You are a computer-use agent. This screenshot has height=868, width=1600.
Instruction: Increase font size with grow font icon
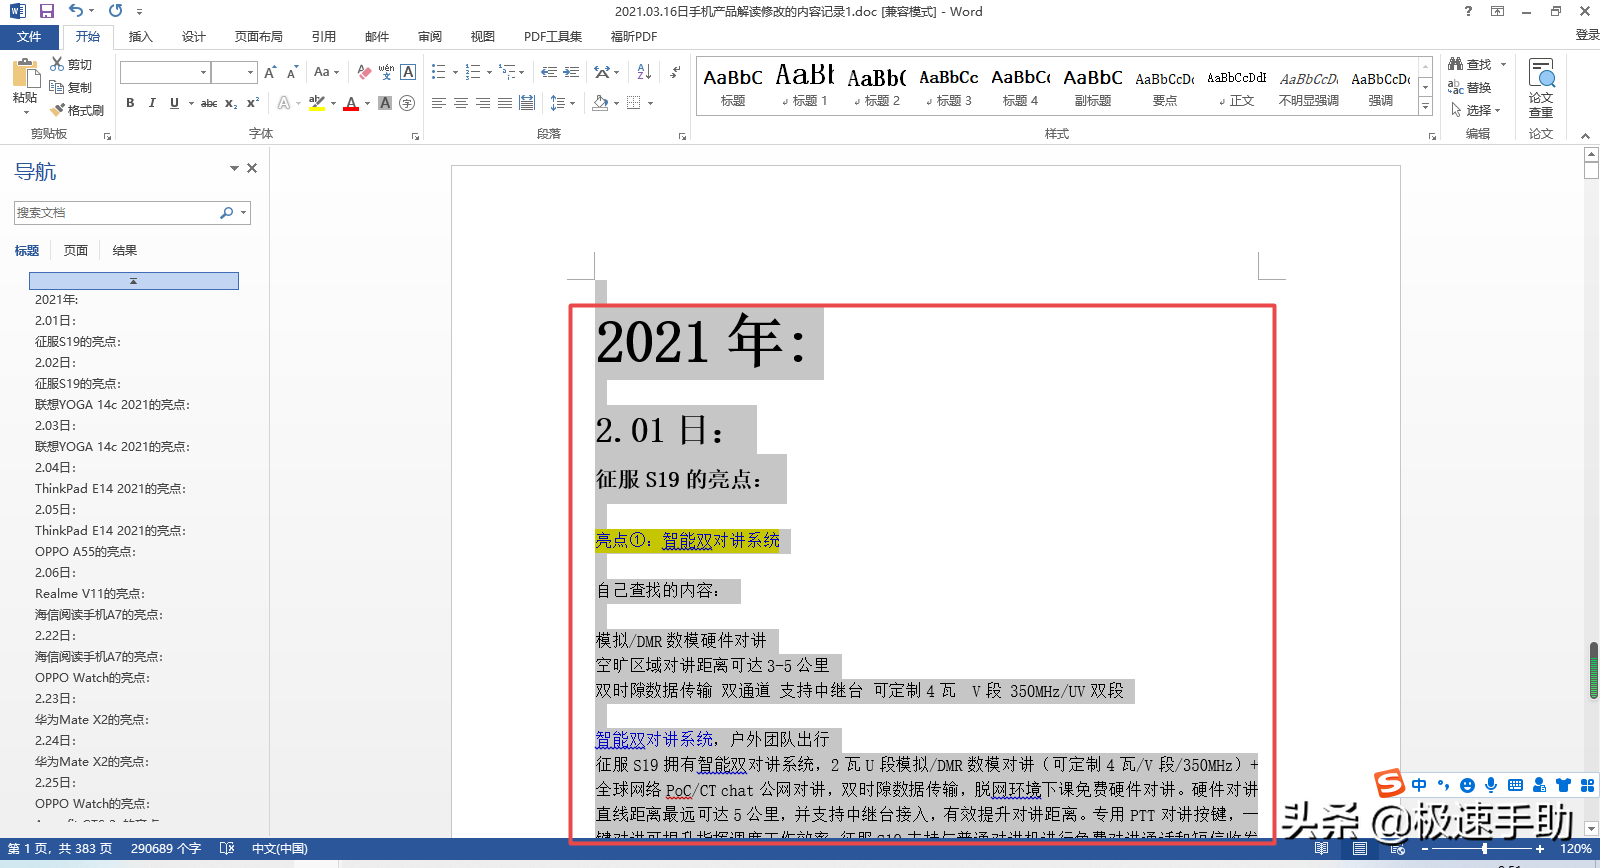click(270, 72)
